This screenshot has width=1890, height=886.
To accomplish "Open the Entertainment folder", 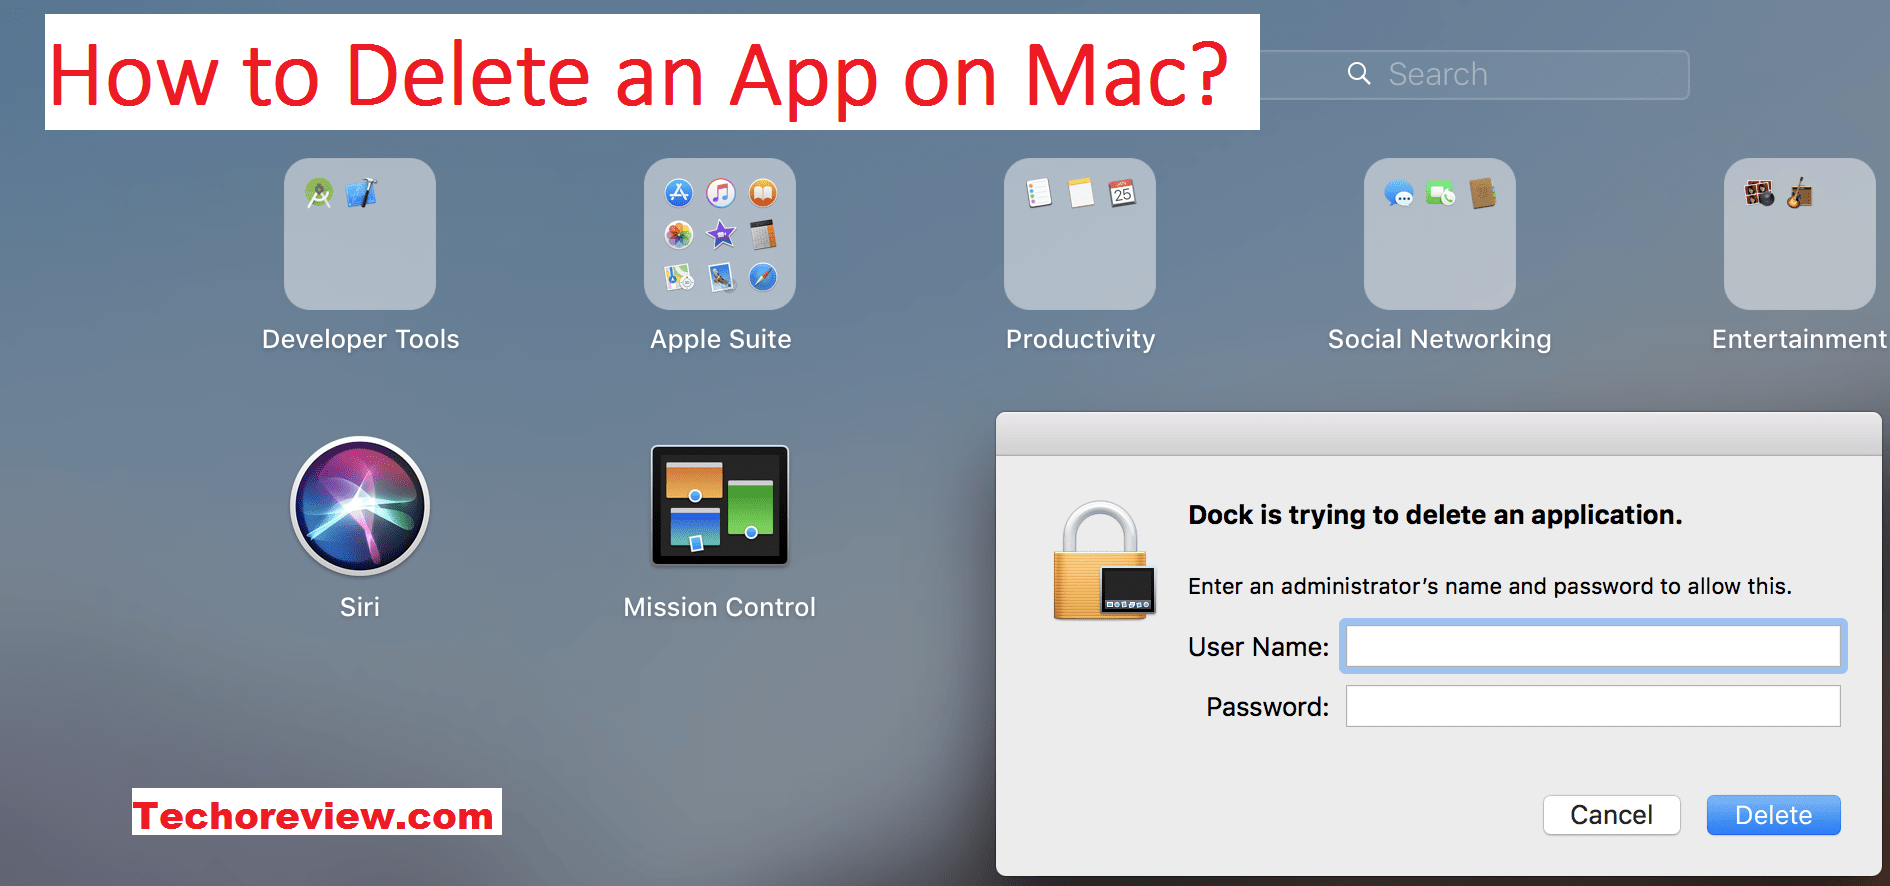I will tap(1799, 234).
